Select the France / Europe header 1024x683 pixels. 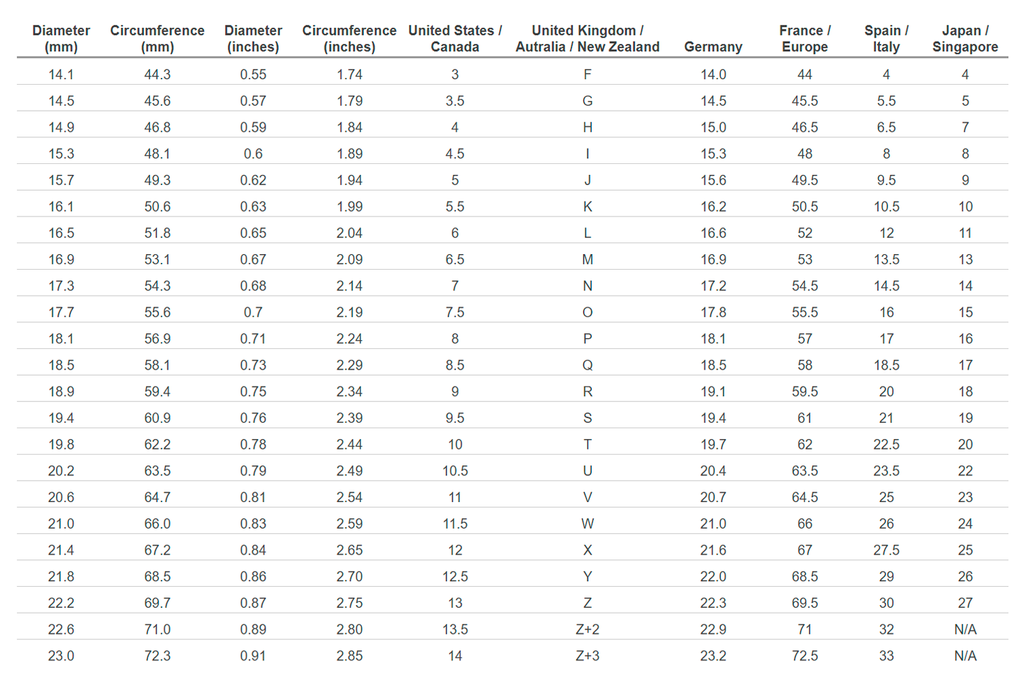(x=805, y=39)
